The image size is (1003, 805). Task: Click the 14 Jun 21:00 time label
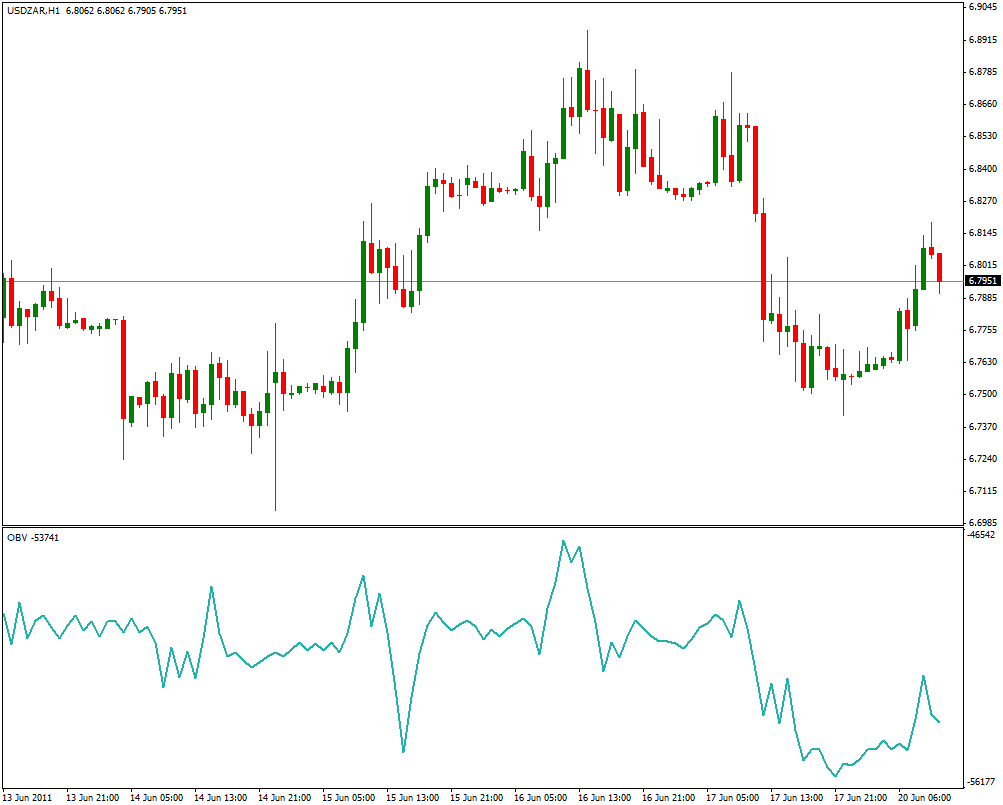[285, 797]
